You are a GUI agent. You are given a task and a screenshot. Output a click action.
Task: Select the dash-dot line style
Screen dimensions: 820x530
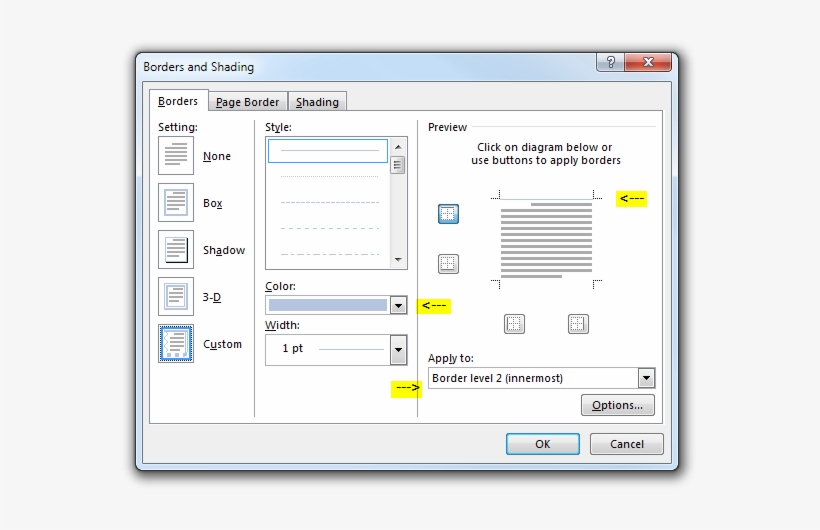(329, 255)
